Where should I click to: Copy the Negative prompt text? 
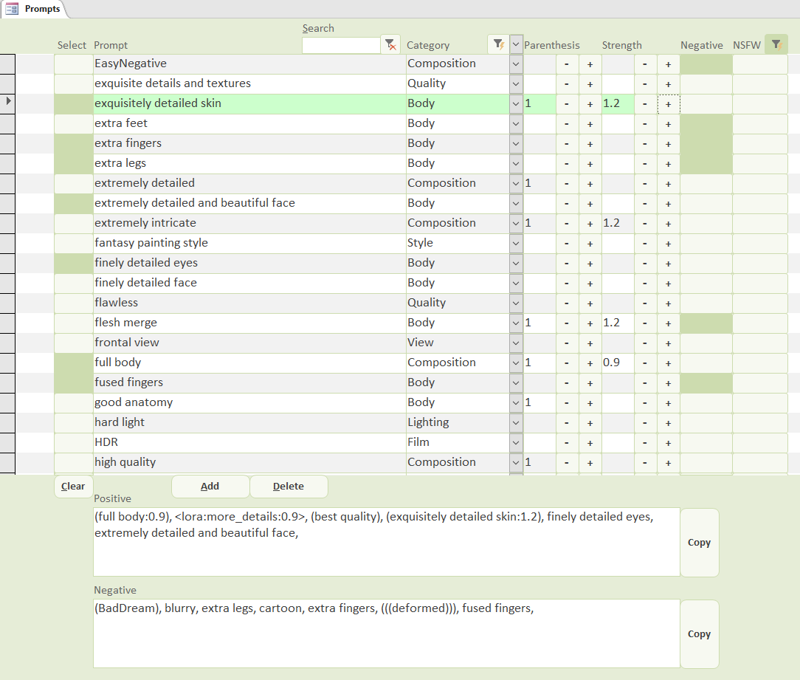point(699,634)
